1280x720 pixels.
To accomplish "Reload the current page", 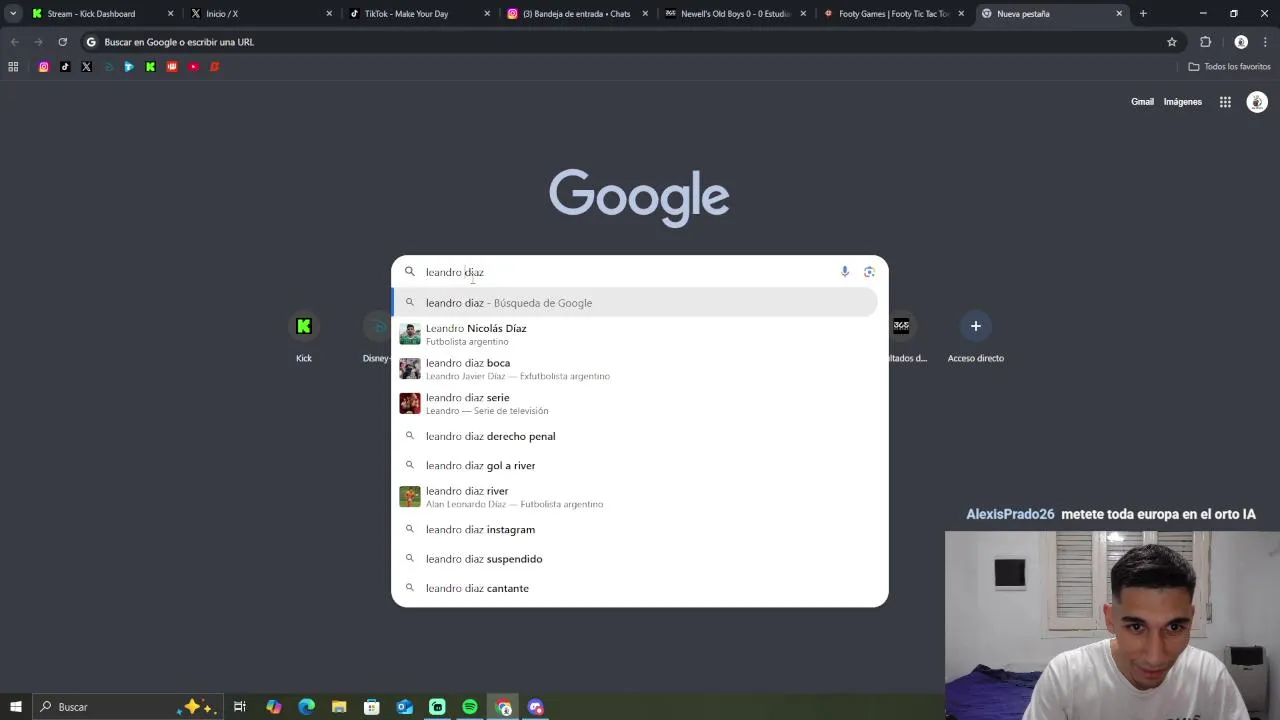I will (x=62, y=42).
